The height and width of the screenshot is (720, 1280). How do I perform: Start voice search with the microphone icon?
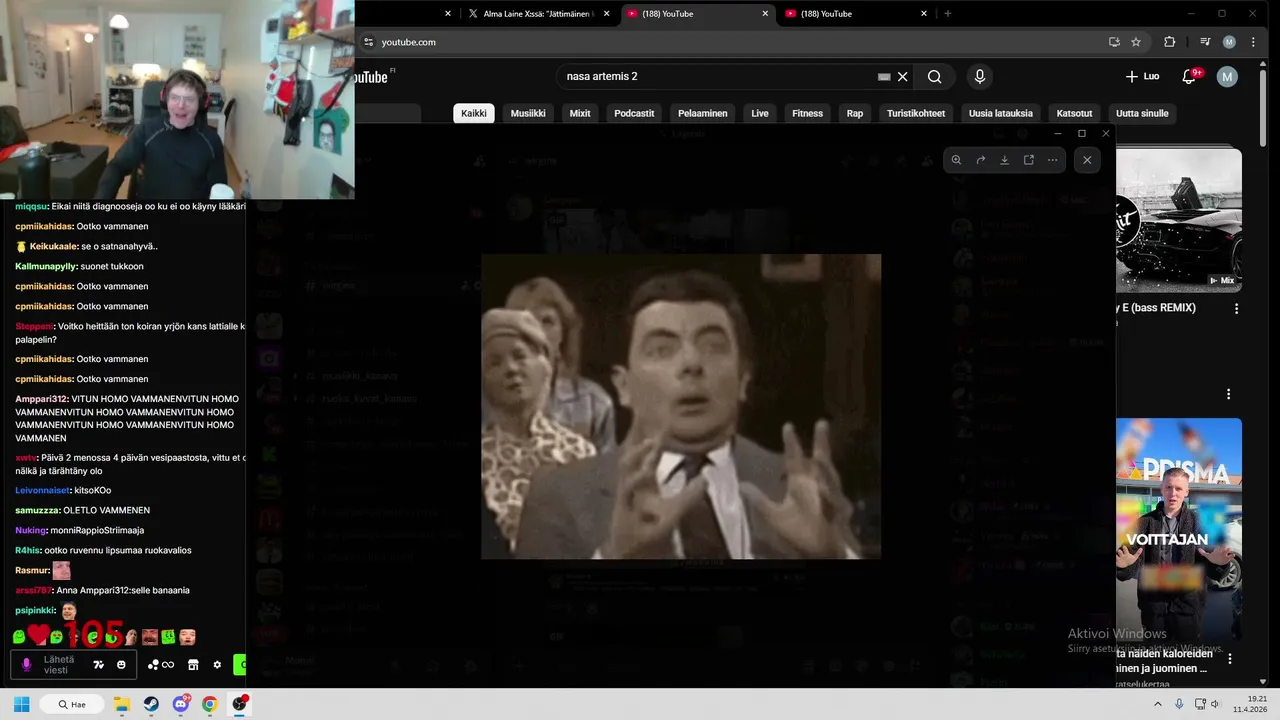(x=979, y=77)
